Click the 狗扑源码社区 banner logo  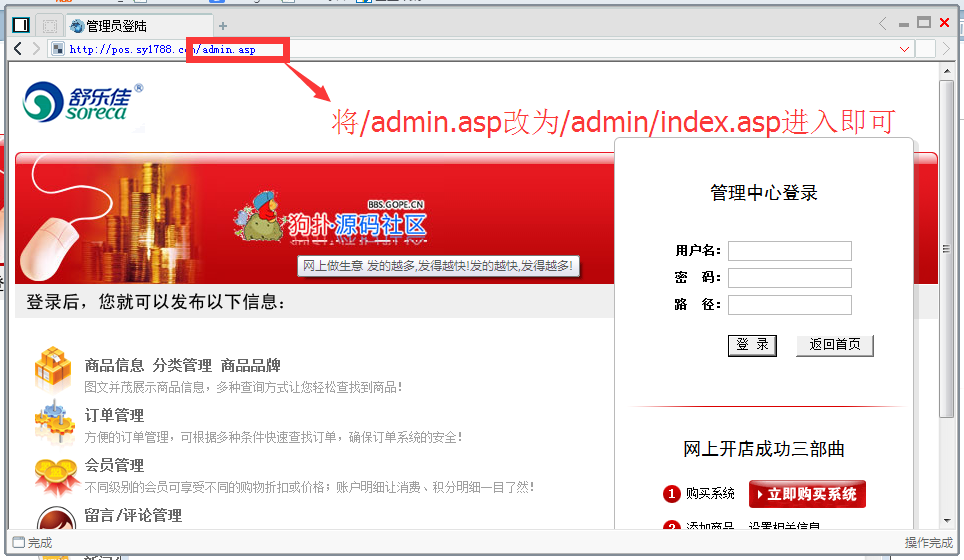[x=331, y=219]
